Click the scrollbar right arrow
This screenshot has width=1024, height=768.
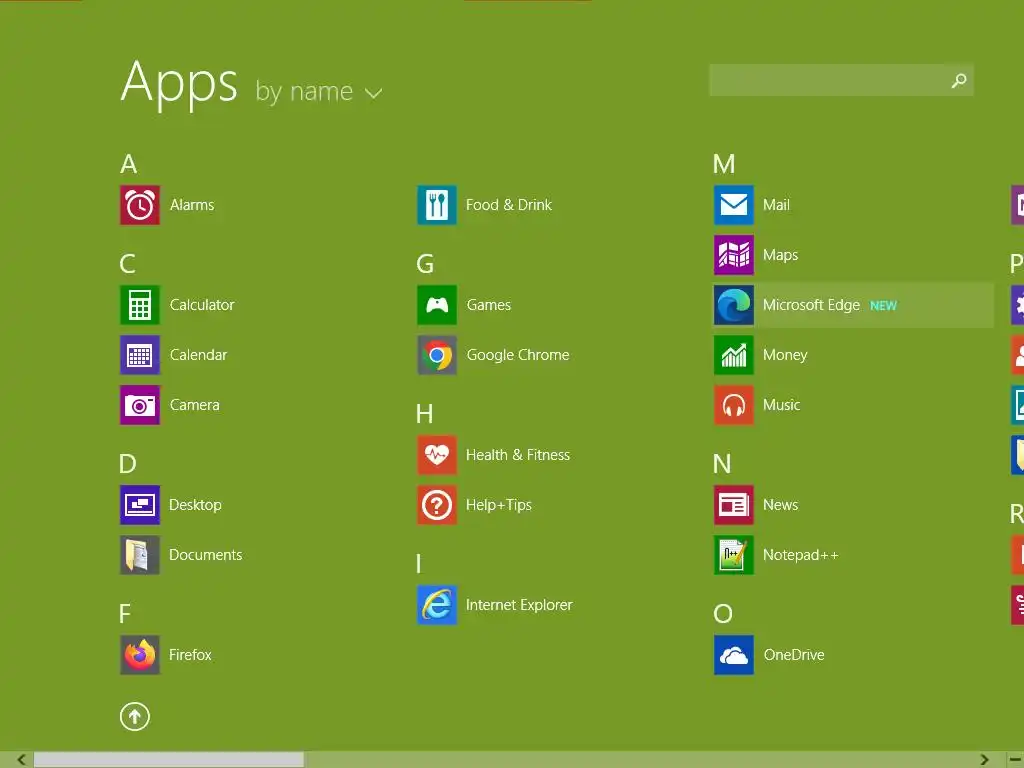(x=984, y=760)
